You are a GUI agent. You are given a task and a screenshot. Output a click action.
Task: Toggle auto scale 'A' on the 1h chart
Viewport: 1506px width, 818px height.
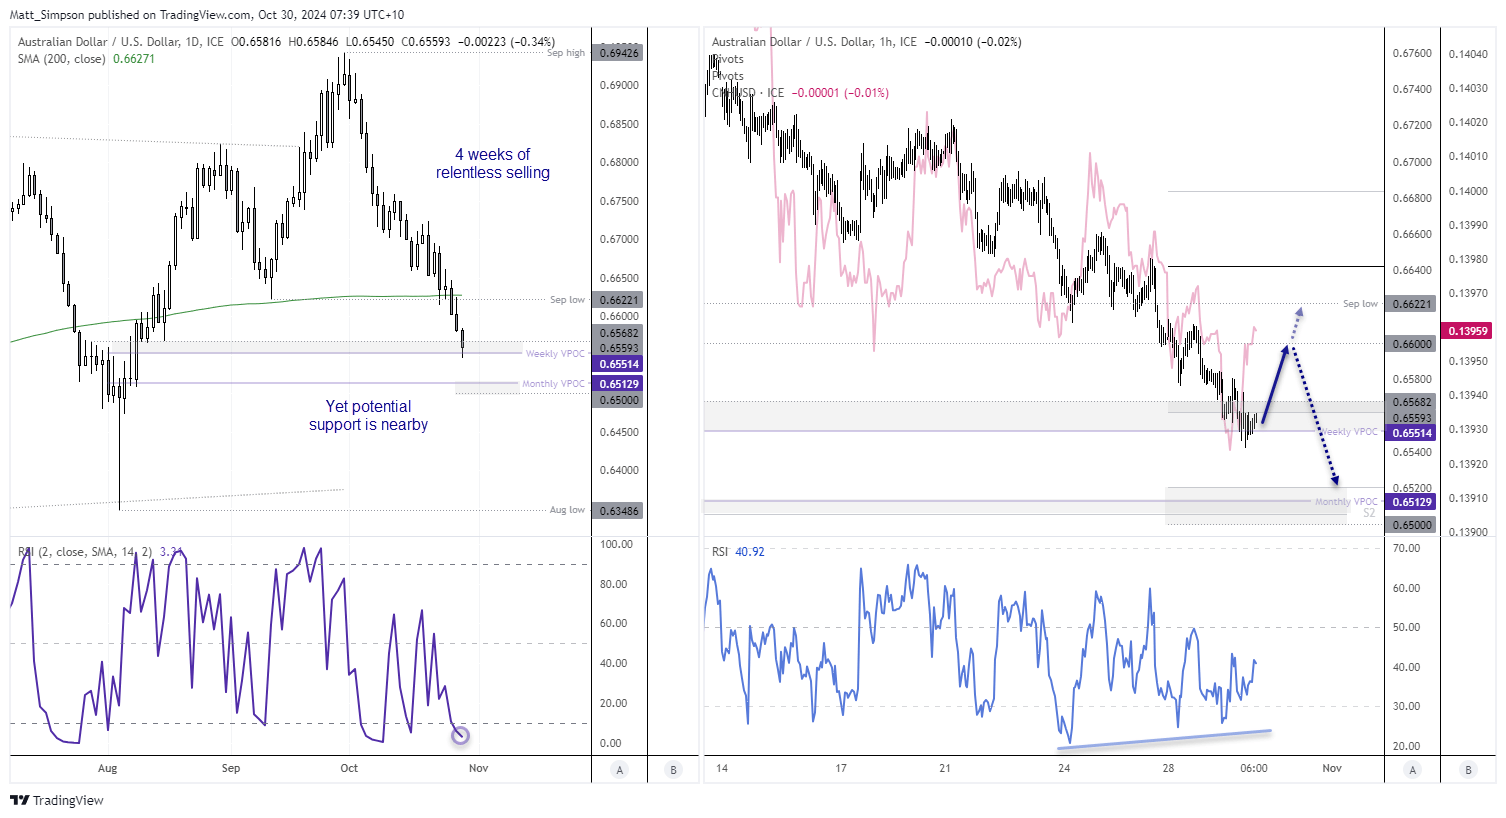pos(1413,769)
